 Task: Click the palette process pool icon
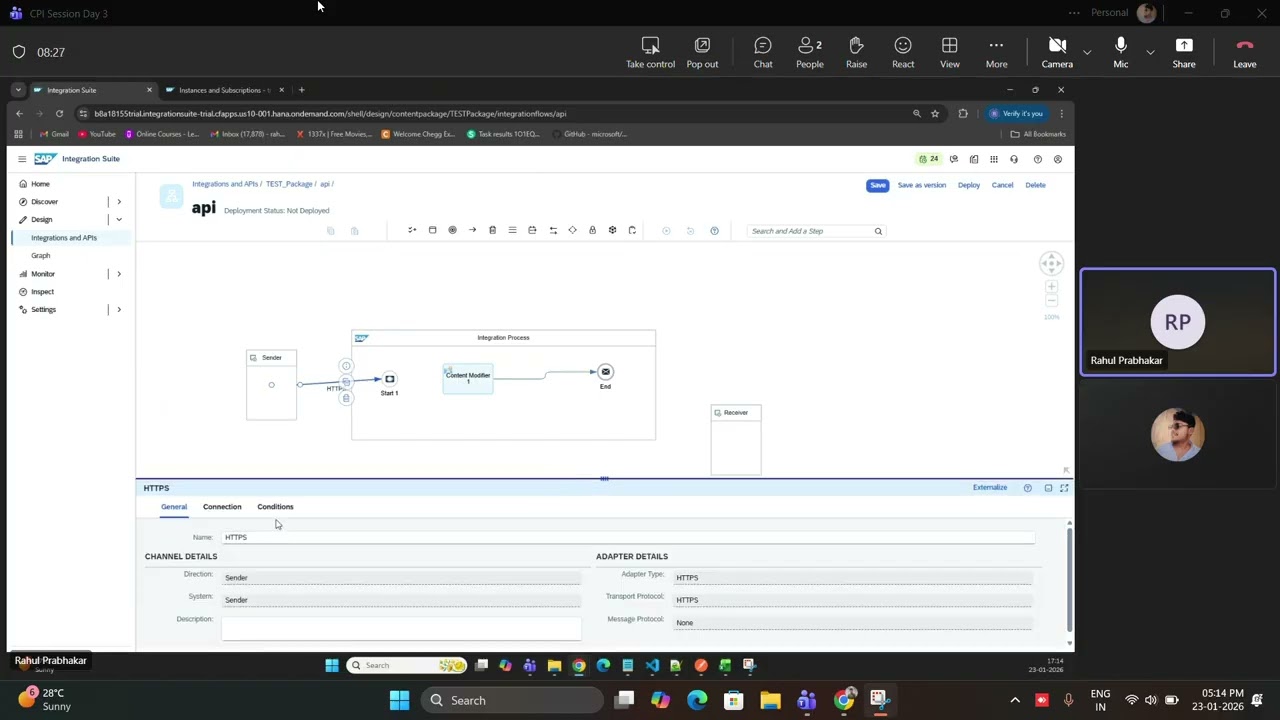click(432, 231)
